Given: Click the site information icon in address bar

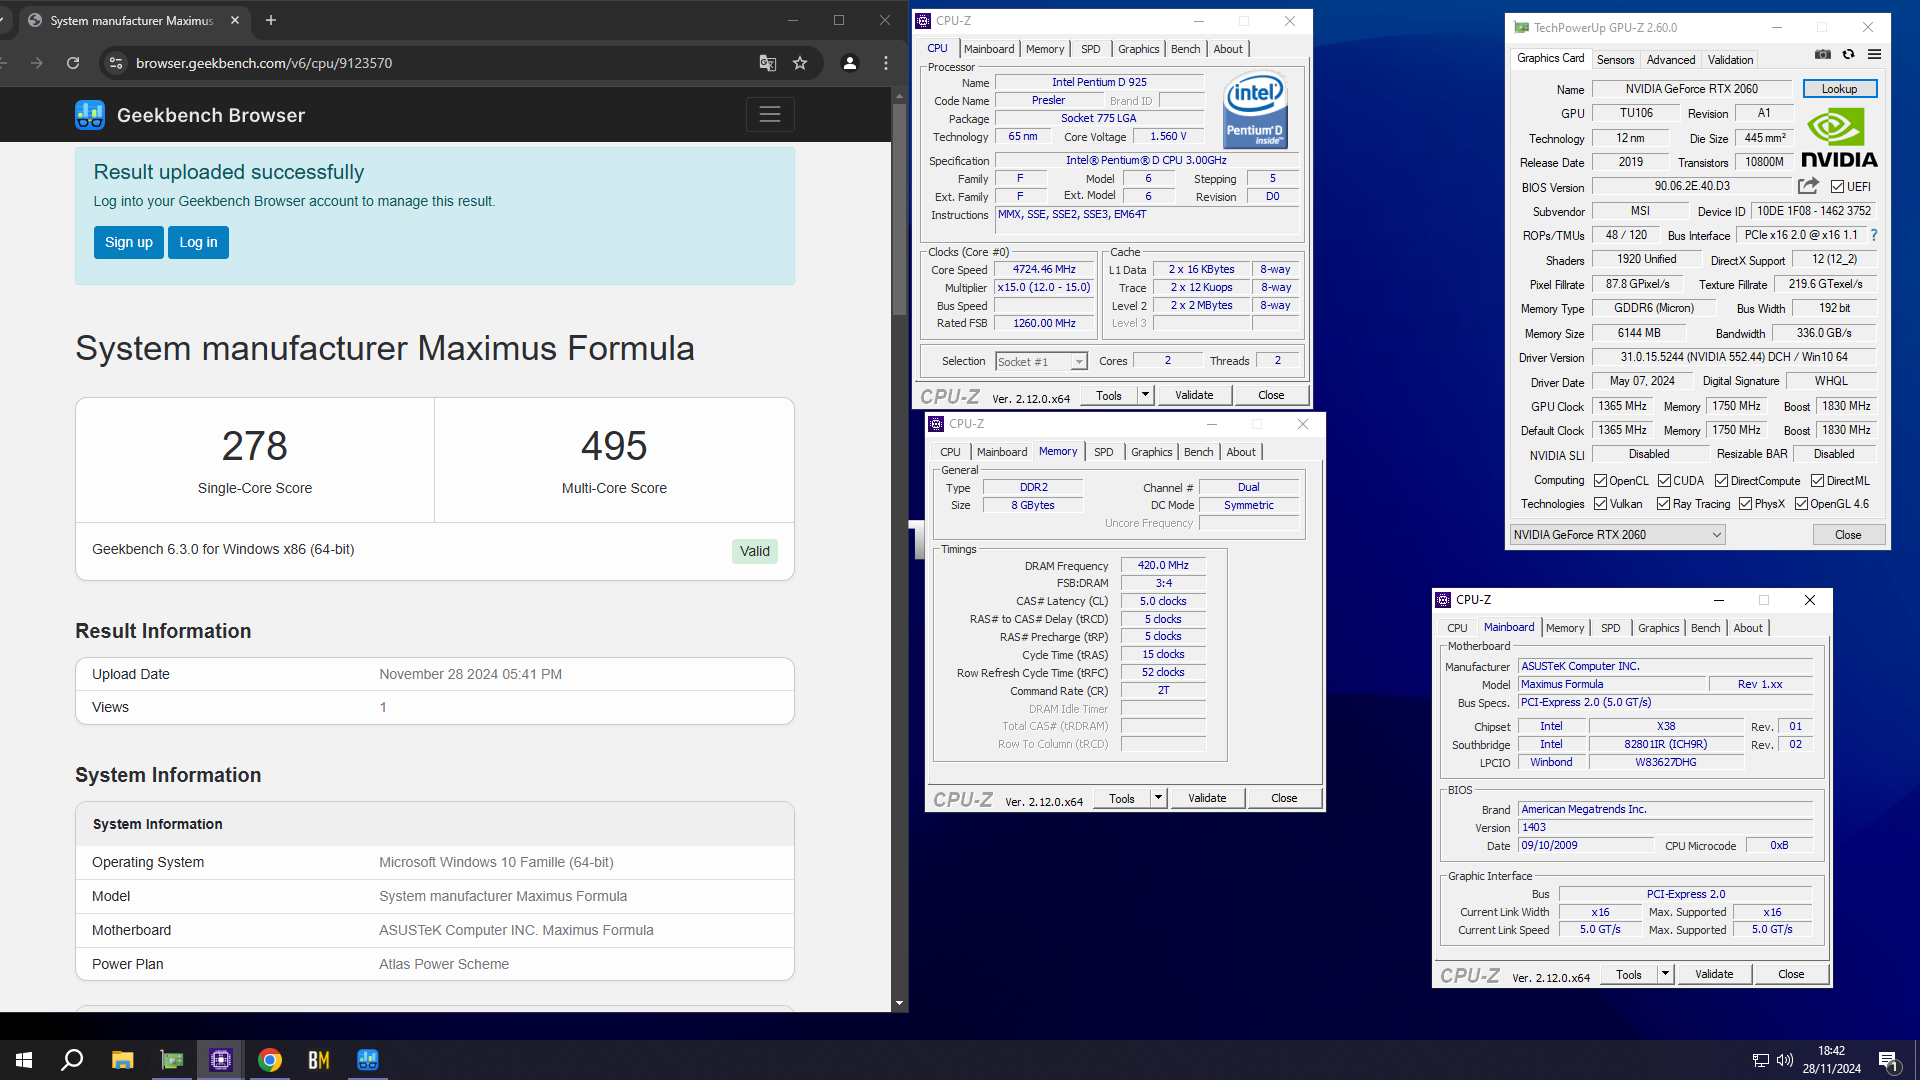Looking at the screenshot, I should 116,63.
